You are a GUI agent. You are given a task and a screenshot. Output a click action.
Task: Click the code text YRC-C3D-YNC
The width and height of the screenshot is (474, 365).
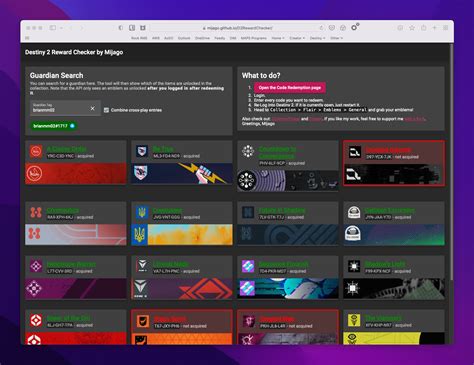click(x=60, y=156)
